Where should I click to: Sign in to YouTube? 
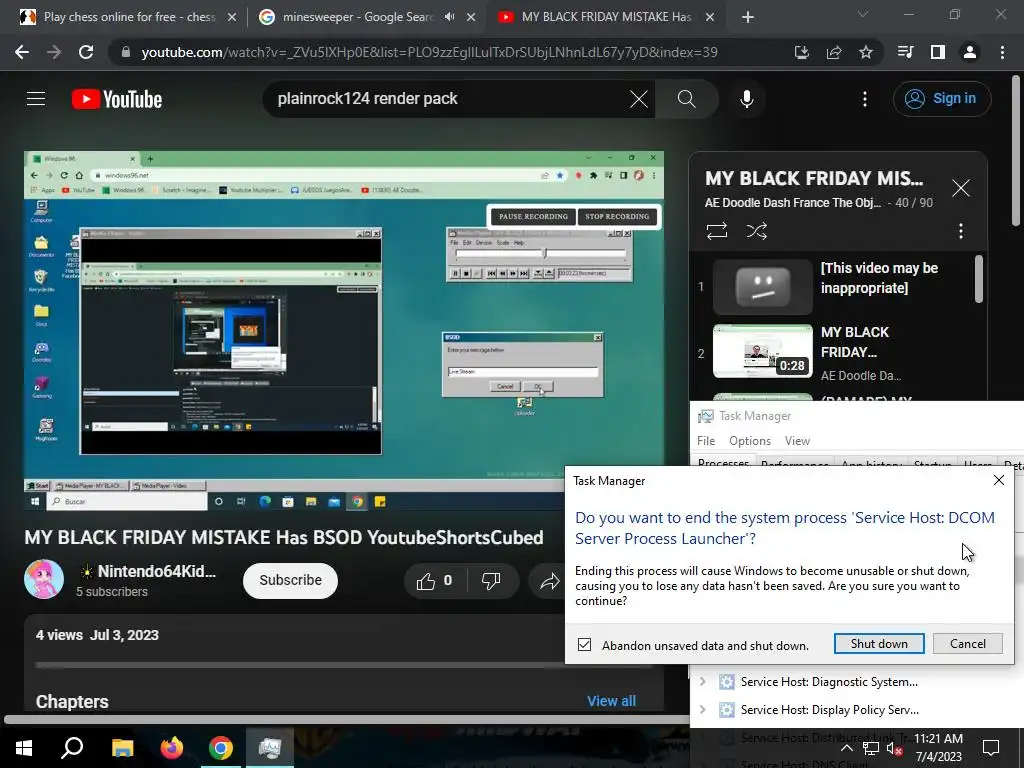tap(942, 99)
